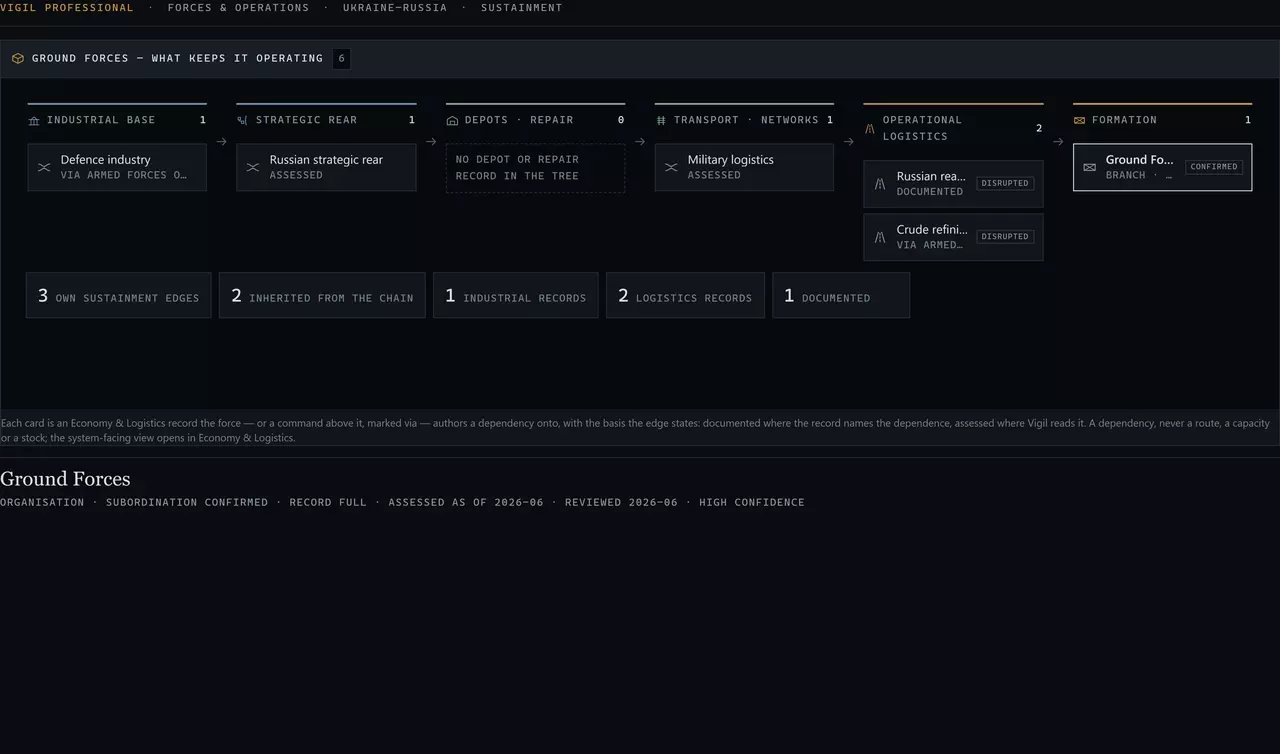1280x754 pixels.
Task: Open the Russian strategic rear record title
Action: [326, 160]
